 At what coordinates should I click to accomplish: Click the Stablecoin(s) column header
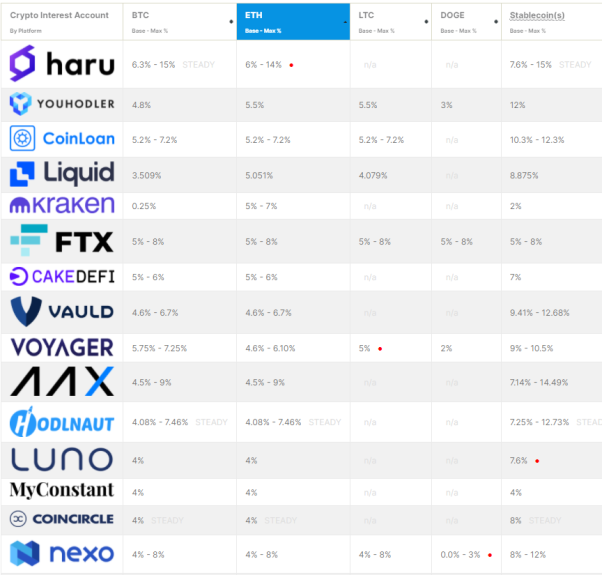coord(537,15)
